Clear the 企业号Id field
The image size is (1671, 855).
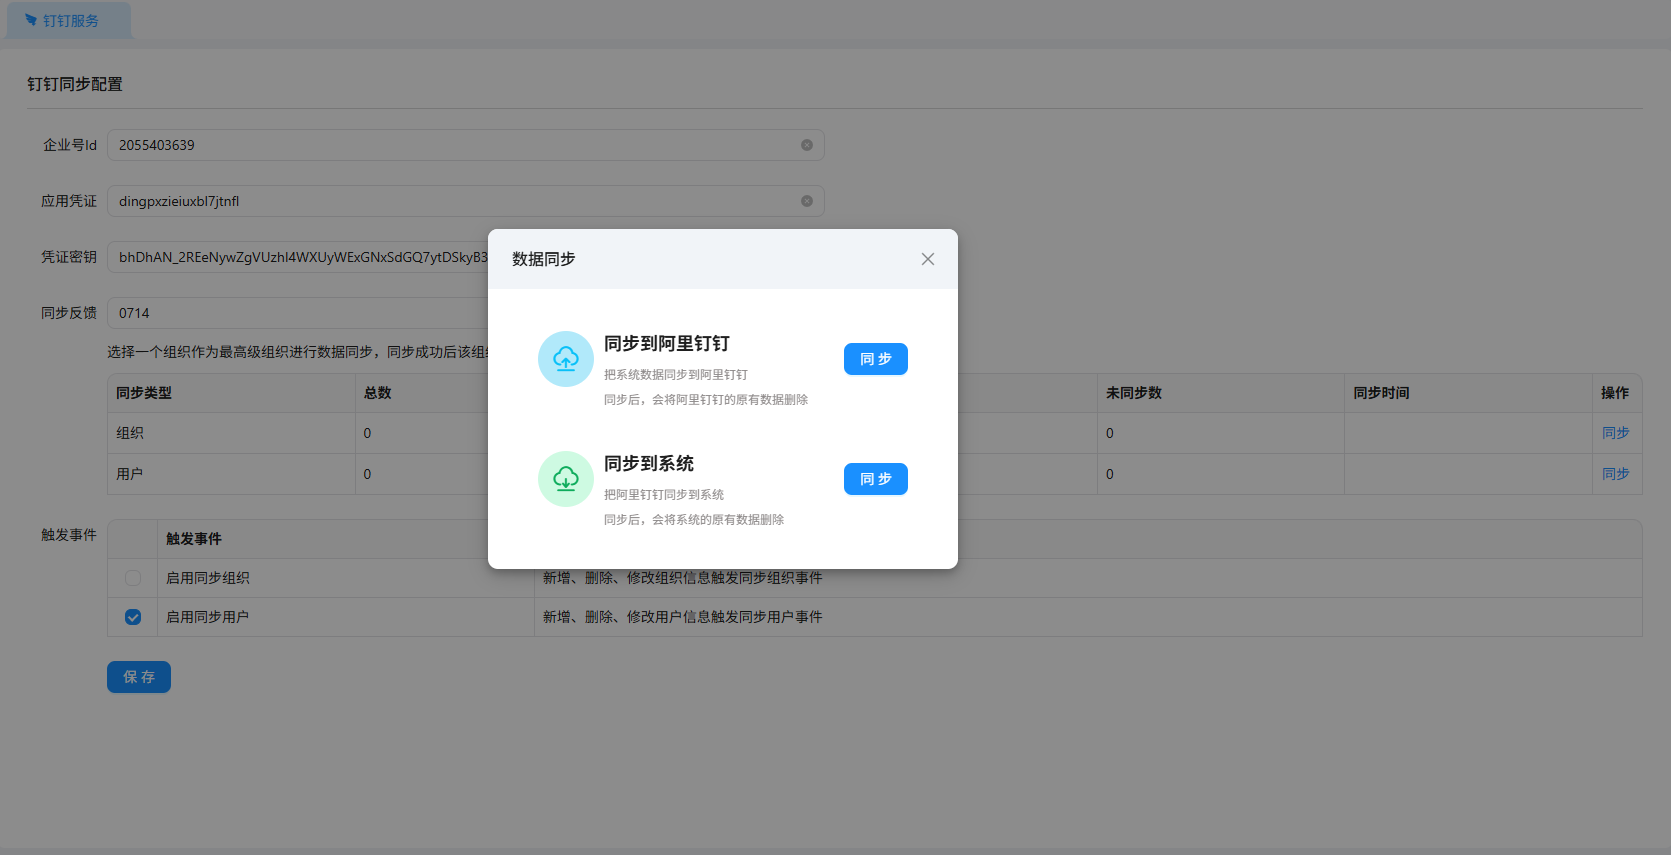807,145
